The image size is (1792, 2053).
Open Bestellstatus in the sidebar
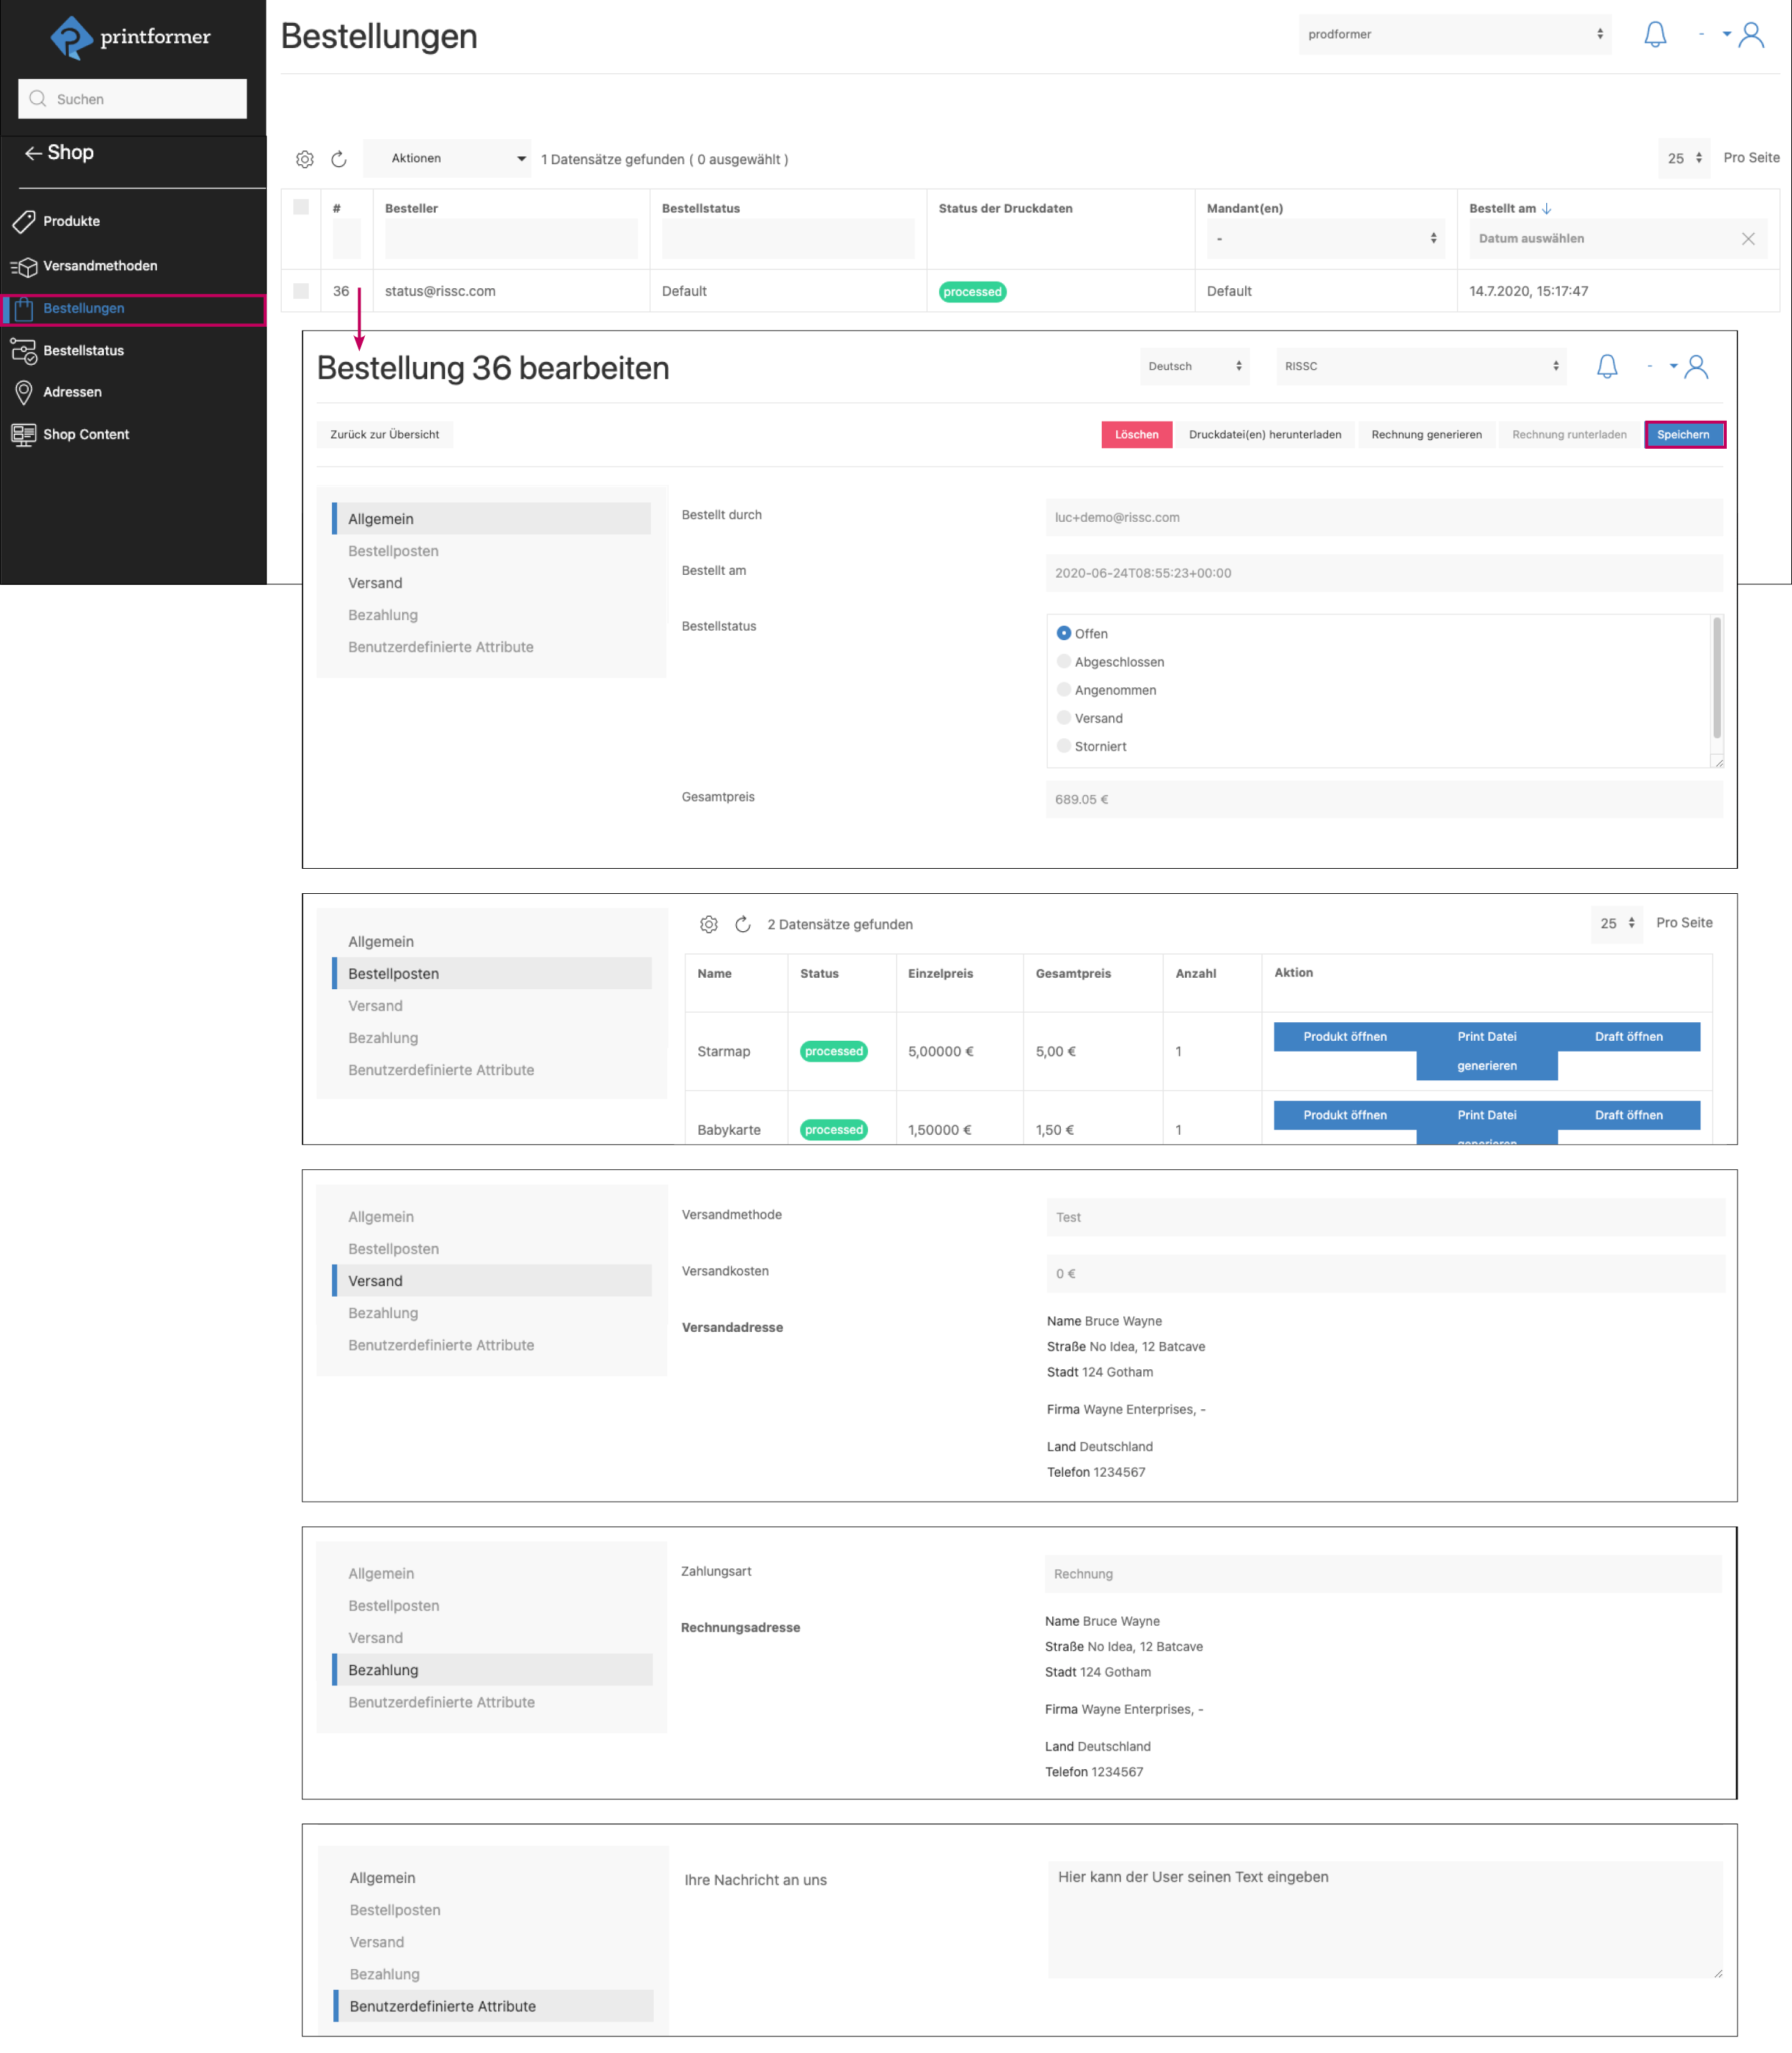click(x=83, y=350)
